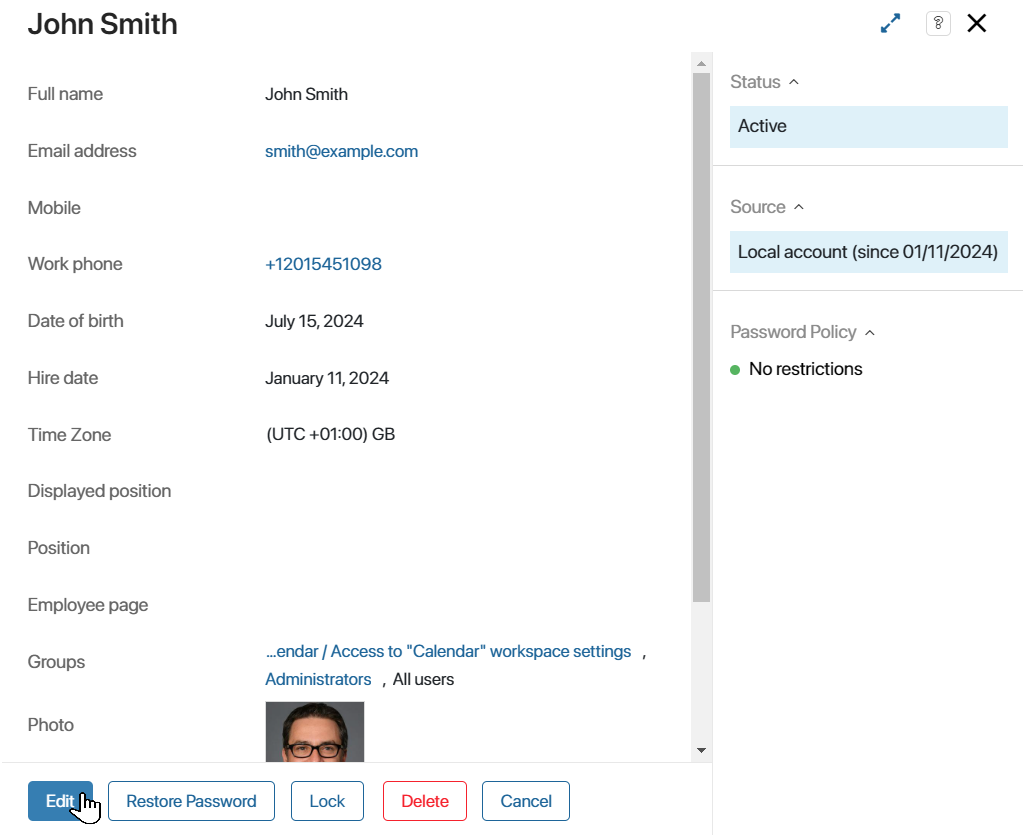Click the vertical scrollbar thumb

click(701, 337)
